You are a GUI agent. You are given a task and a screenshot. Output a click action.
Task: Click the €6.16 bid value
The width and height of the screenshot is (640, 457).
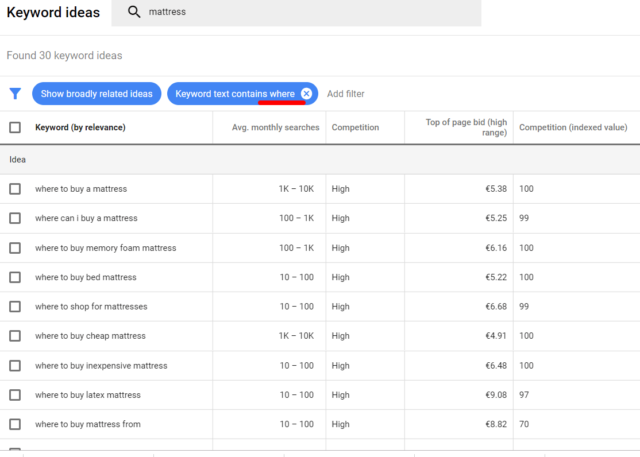(x=496, y=248)
